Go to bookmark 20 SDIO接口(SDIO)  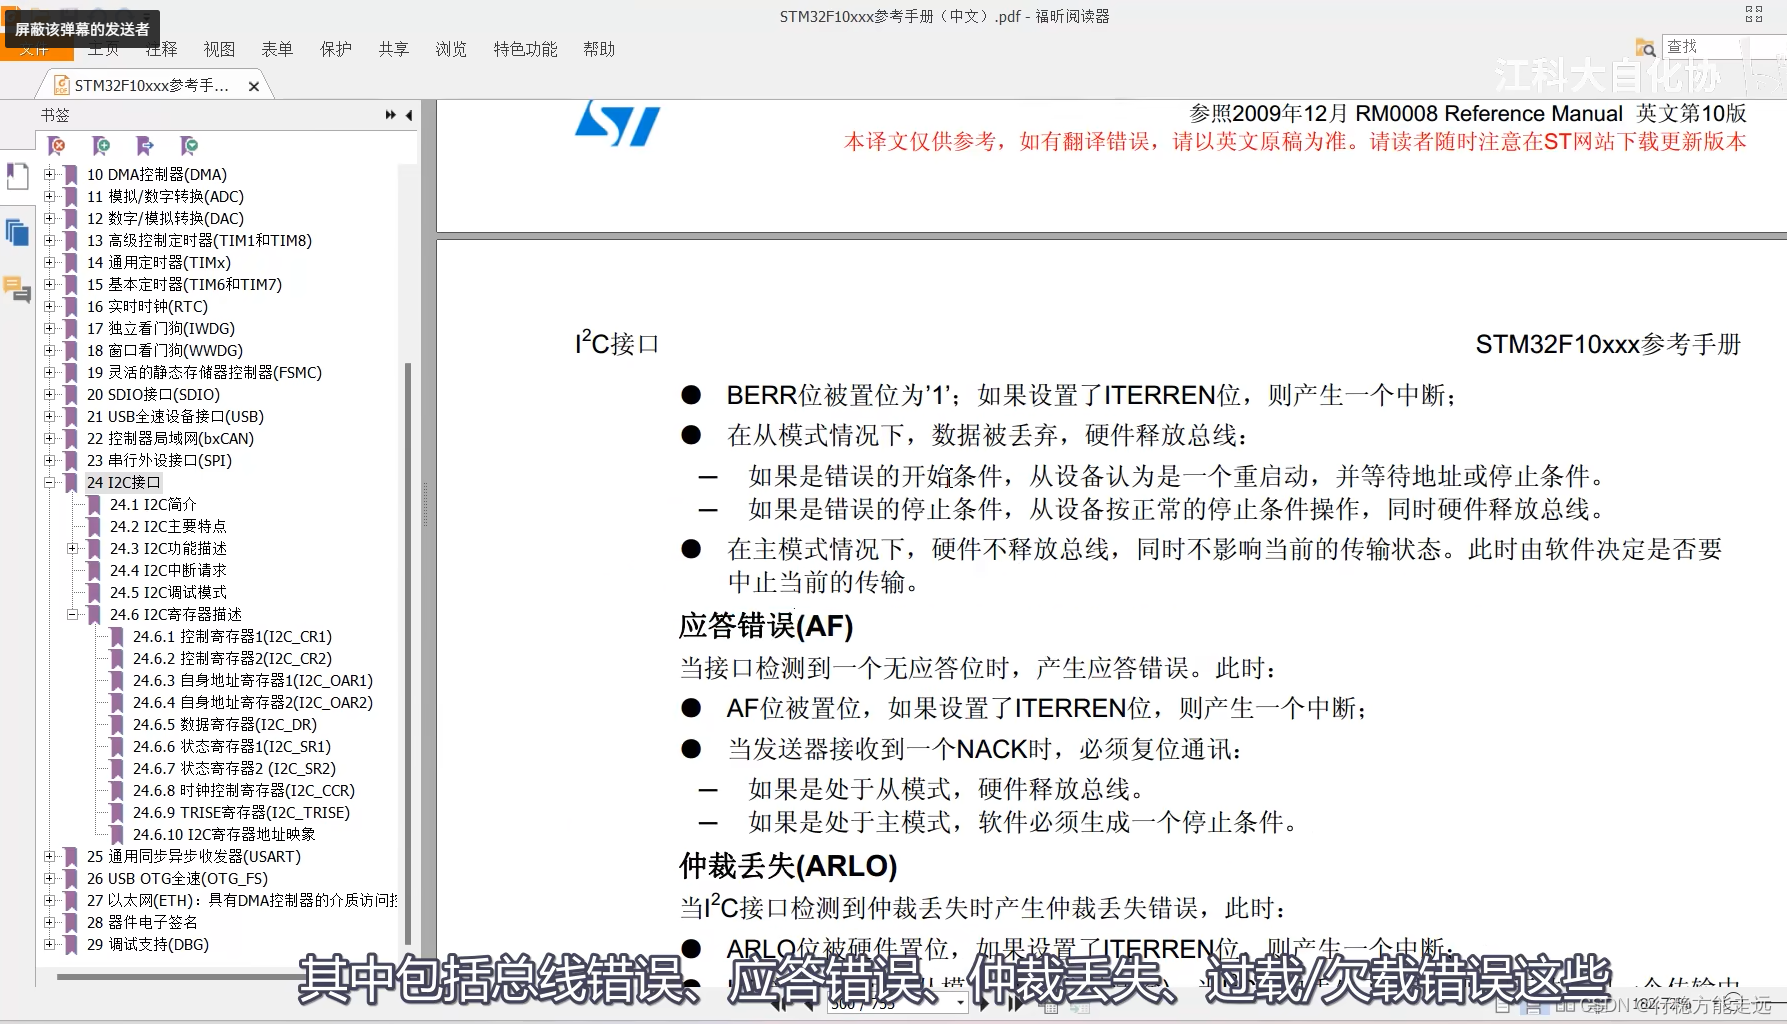153,394
